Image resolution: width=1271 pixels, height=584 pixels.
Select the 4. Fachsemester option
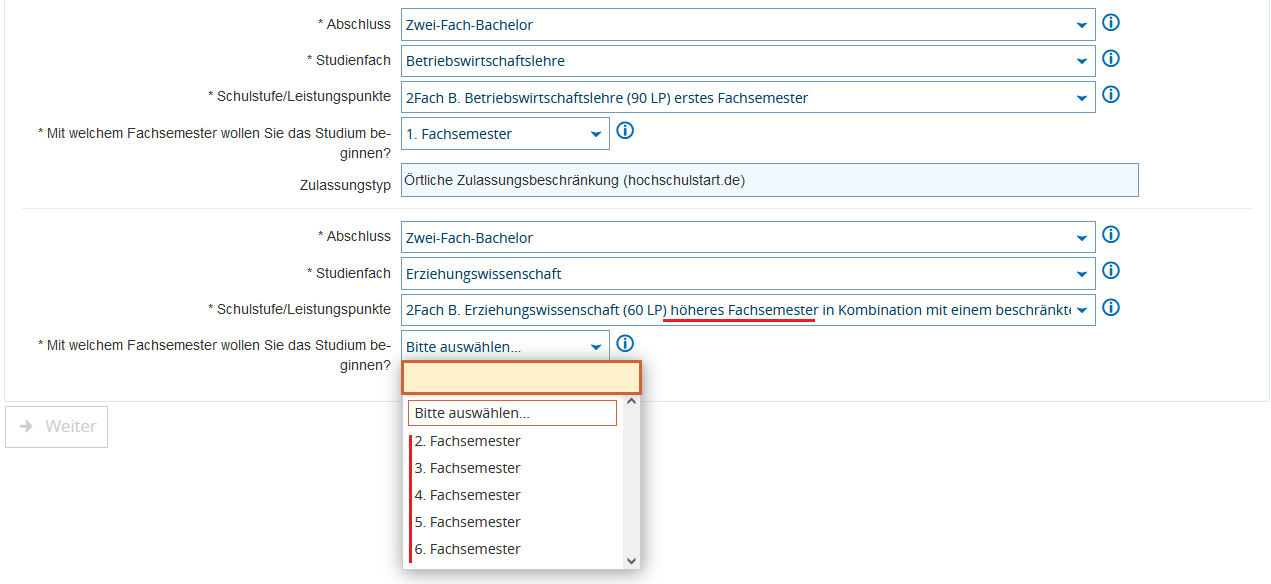click(x=467, y=494)
